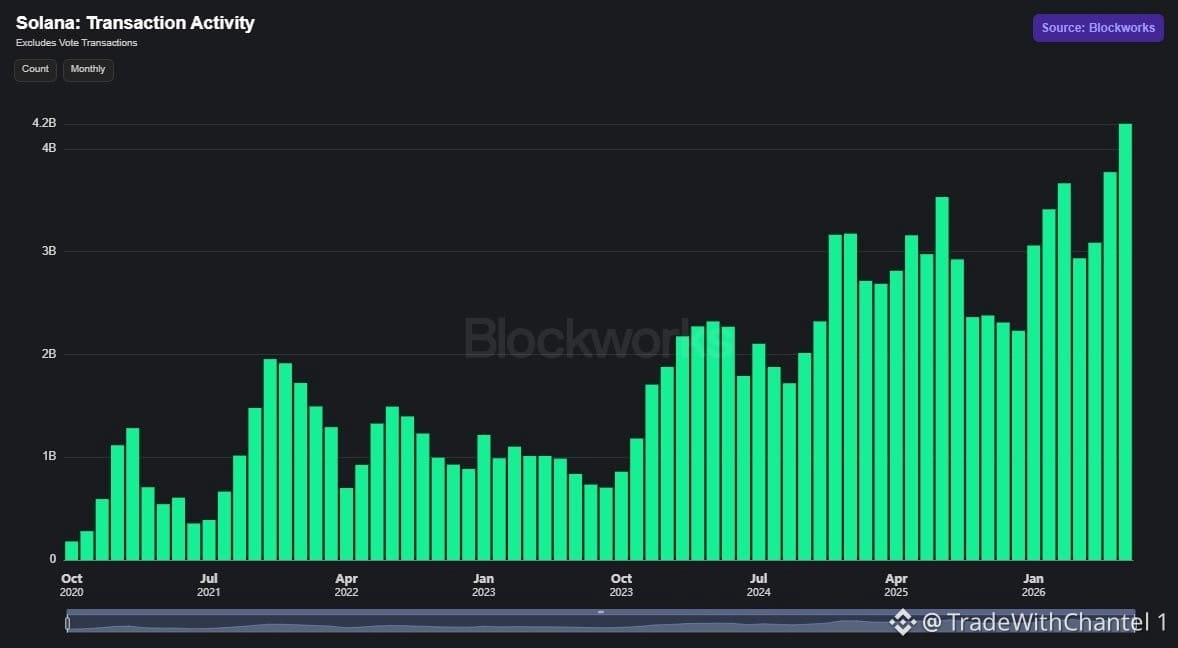Click the Jan 2026 axis label

pyautogui.click(x=1033, y=585)
